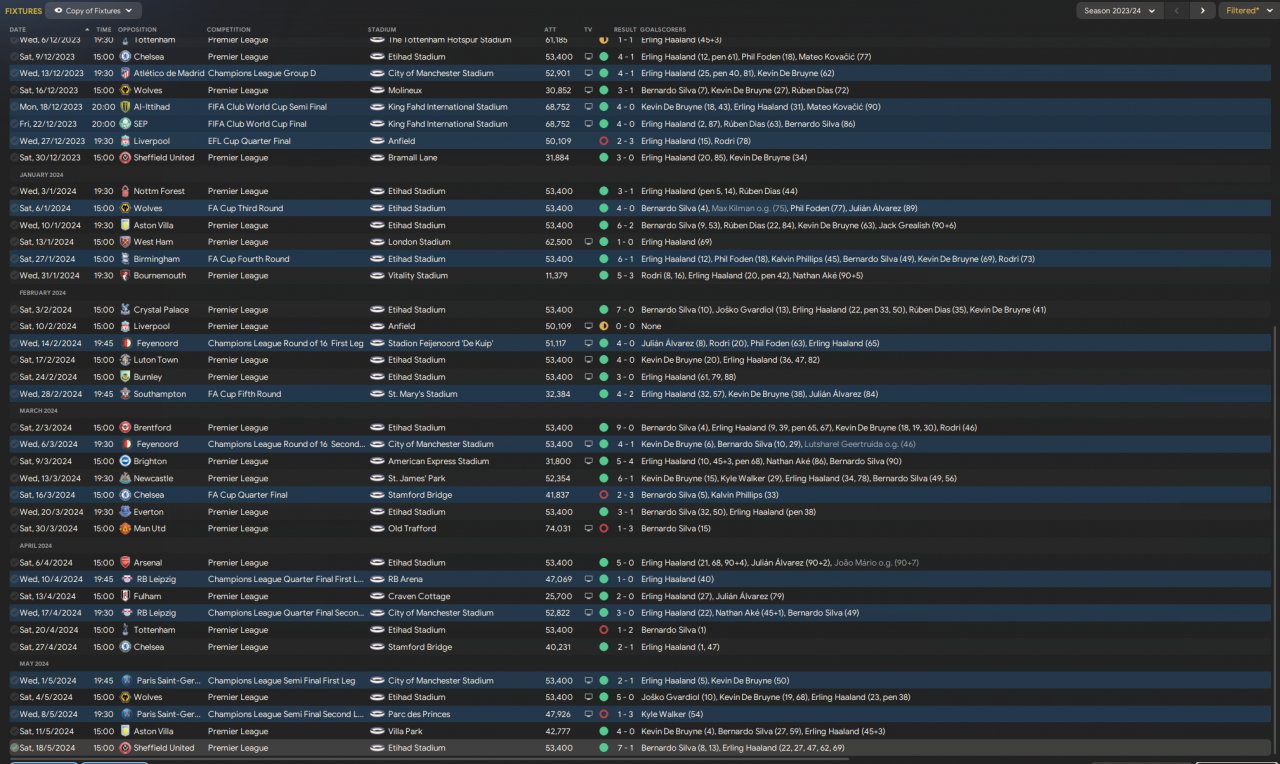Click the stadium icon beside Old Trafford
This screenshot has height=764, width=1280.
(x=377, y=529)
